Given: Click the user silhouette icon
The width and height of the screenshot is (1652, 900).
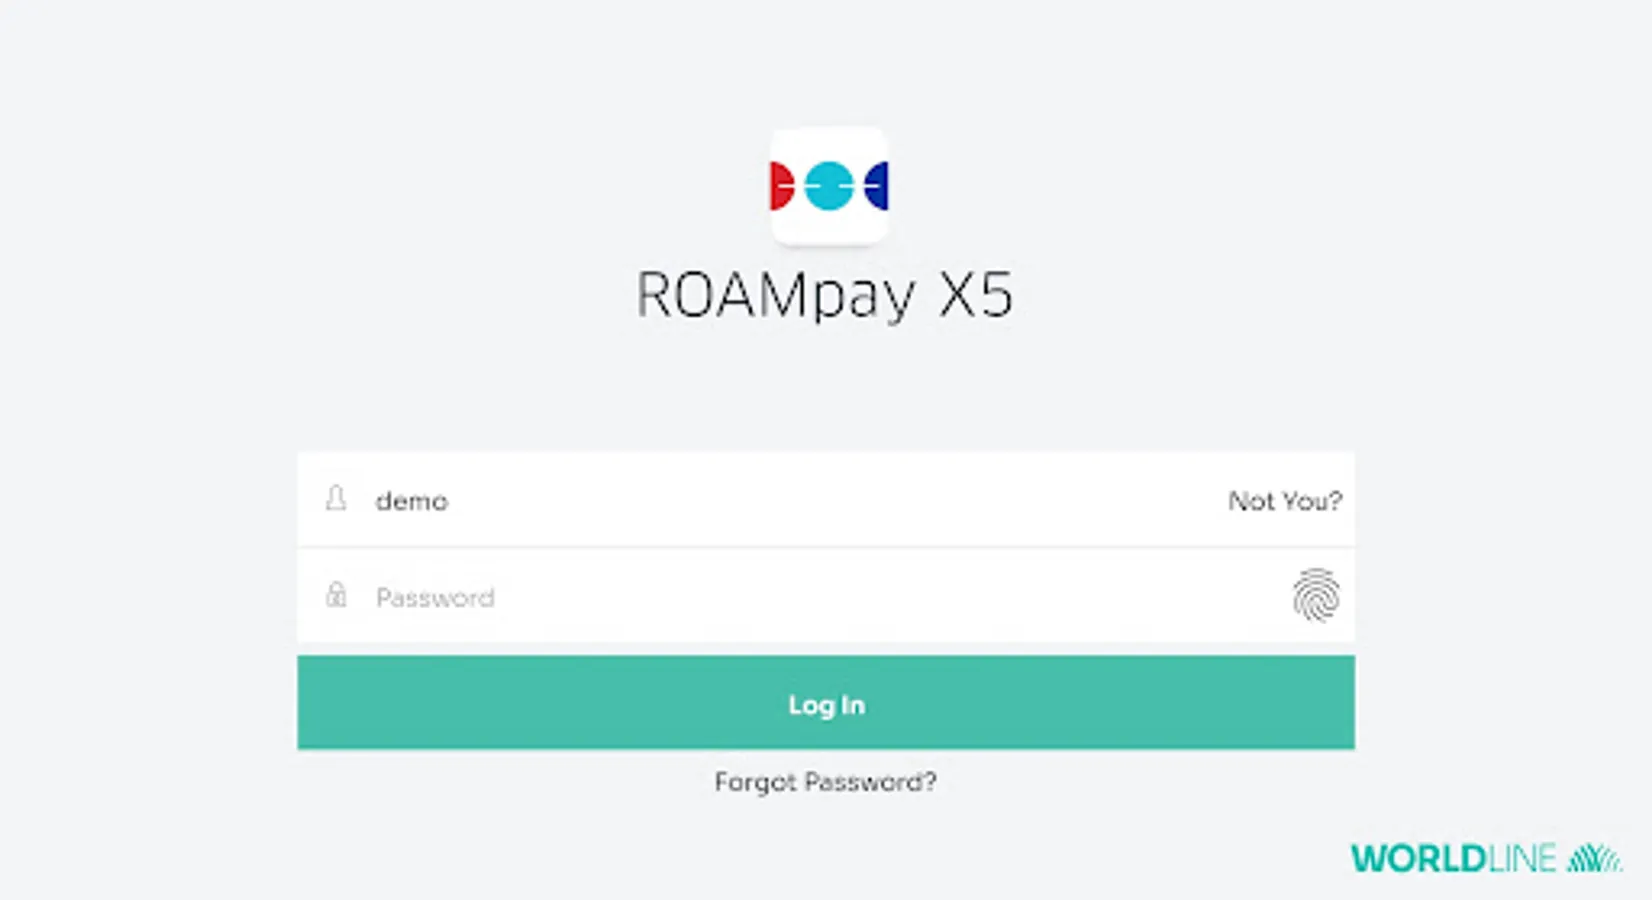Looking at the screenshot, I should pos(336,498).
